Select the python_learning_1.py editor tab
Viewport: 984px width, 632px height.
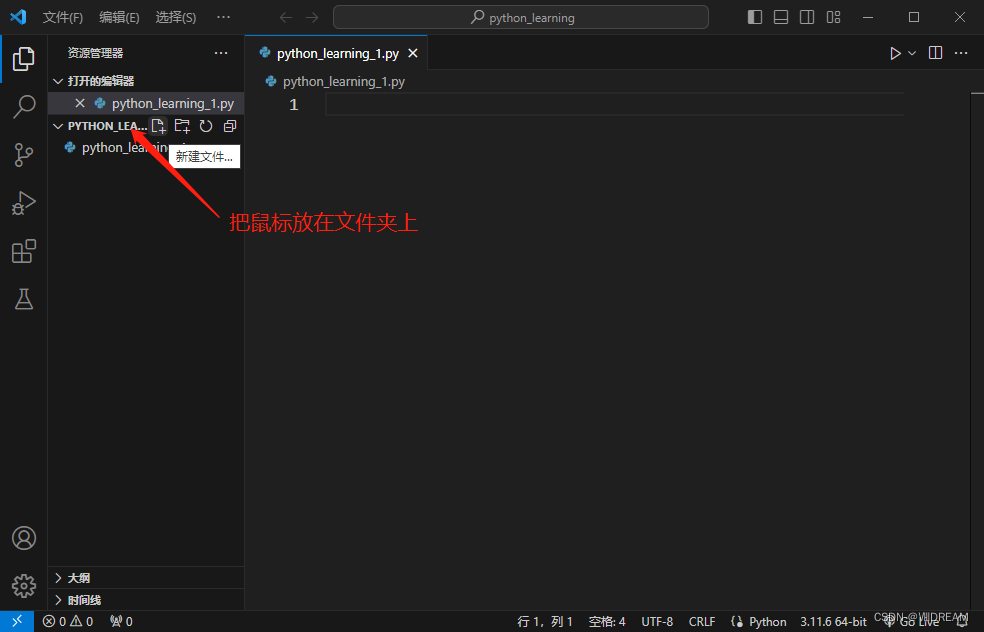click(338, 53)
